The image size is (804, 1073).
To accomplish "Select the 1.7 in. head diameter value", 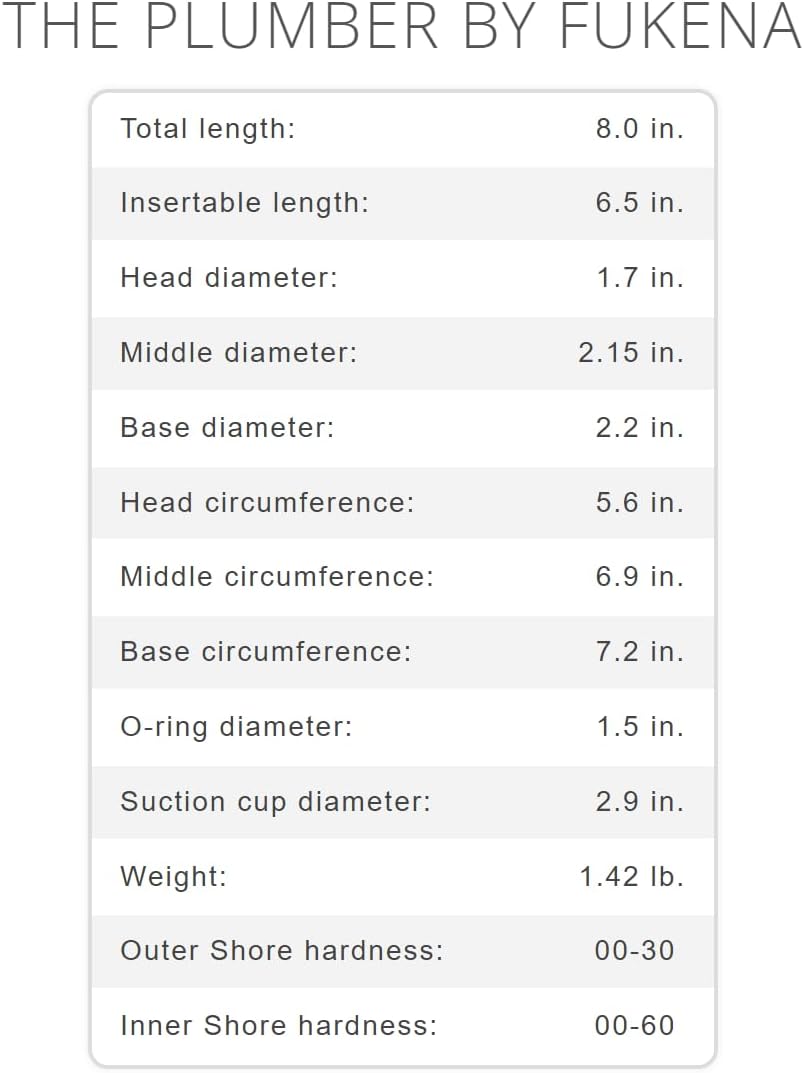I will pos(640,278).
